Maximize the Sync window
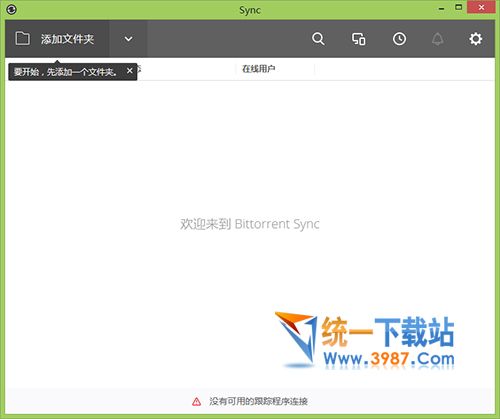Image resolution: width=500 pixels, height=419 pixels. point(459,7)
